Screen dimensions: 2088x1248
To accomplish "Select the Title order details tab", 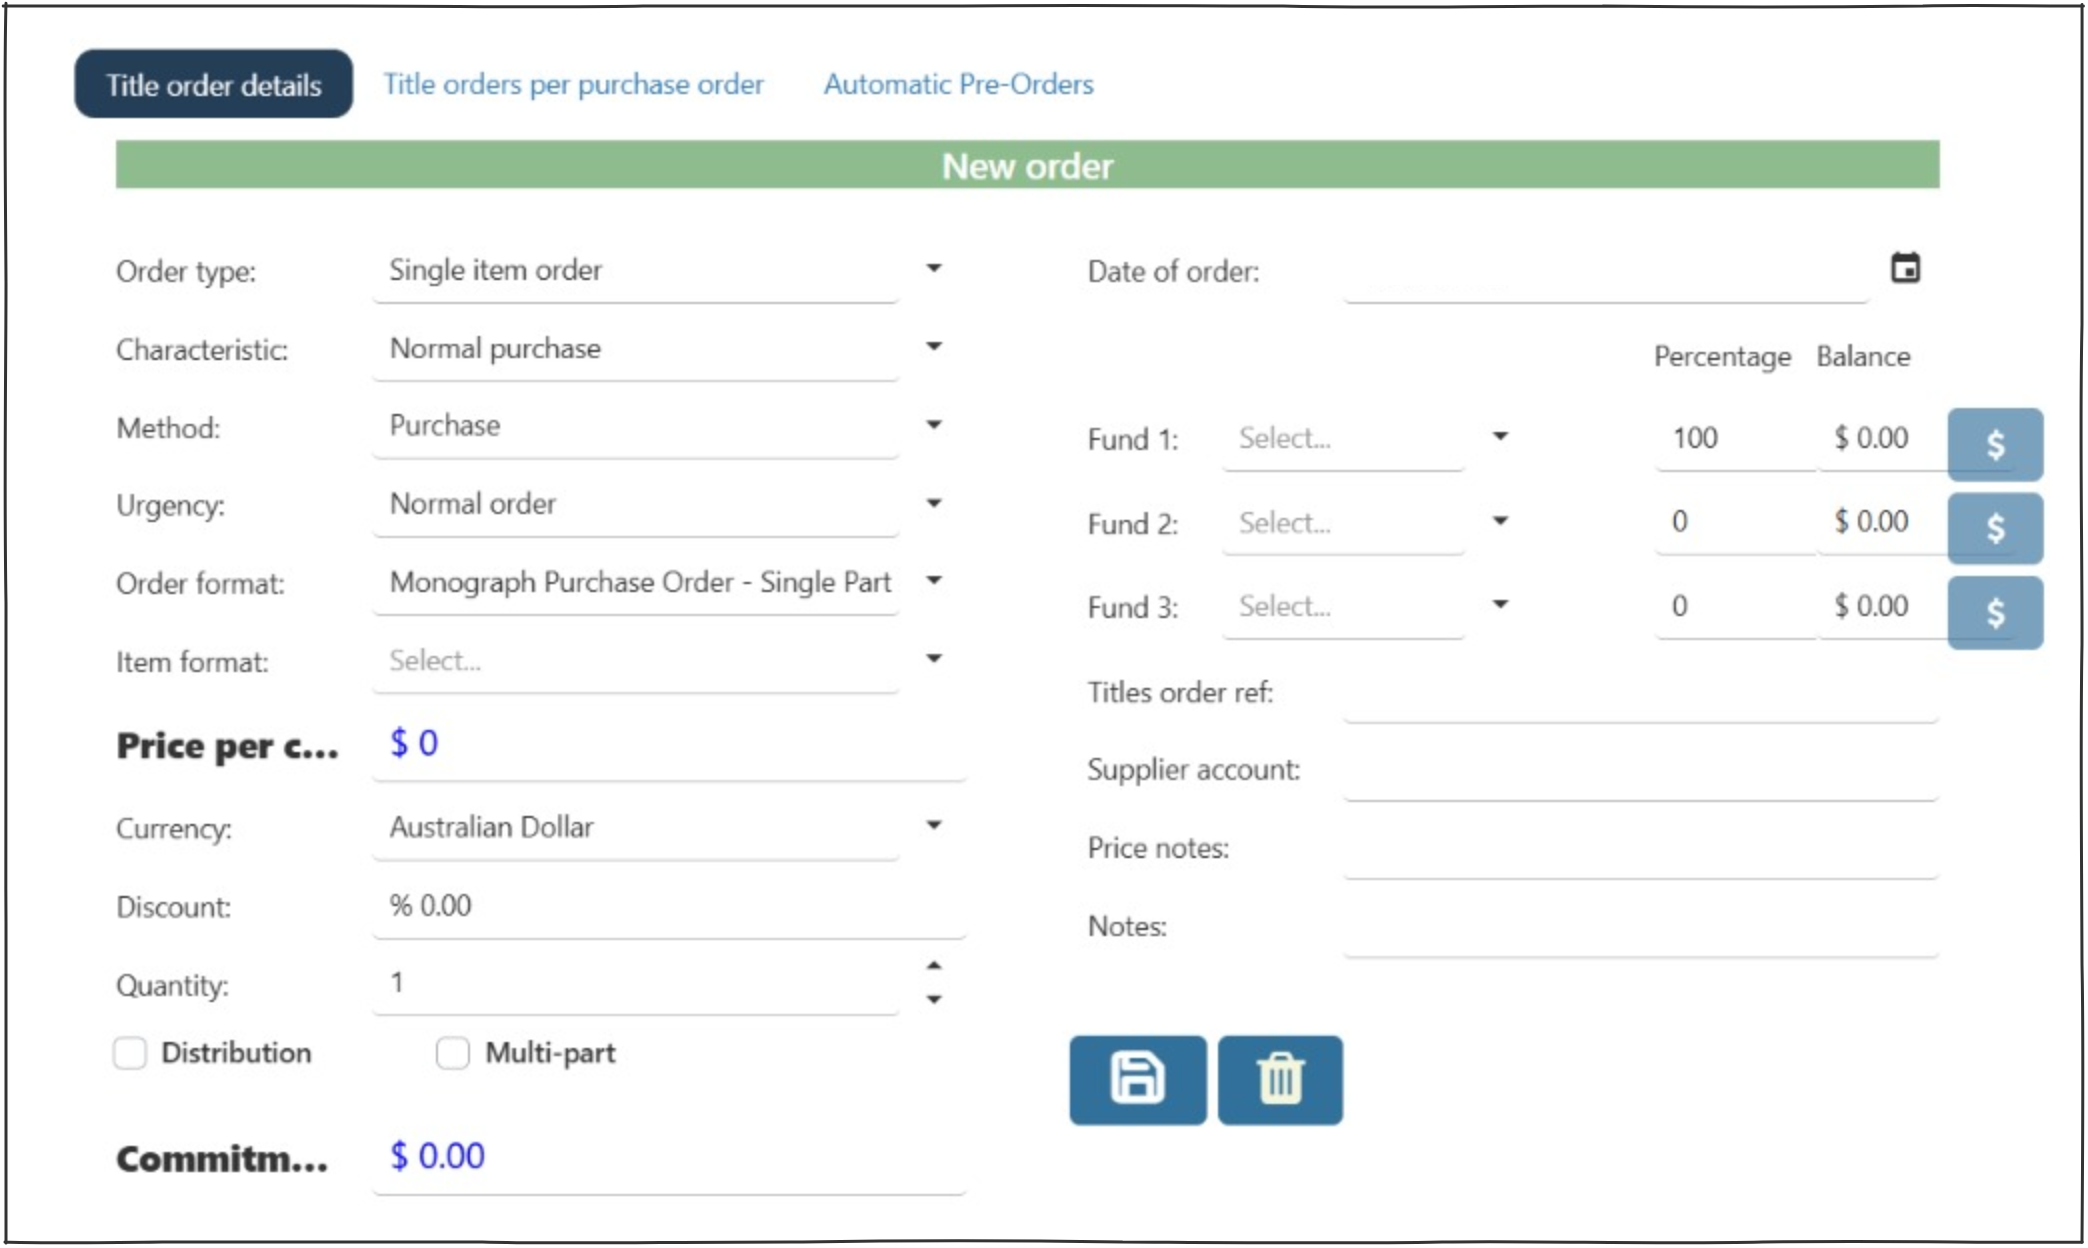I will coord(213,85).
